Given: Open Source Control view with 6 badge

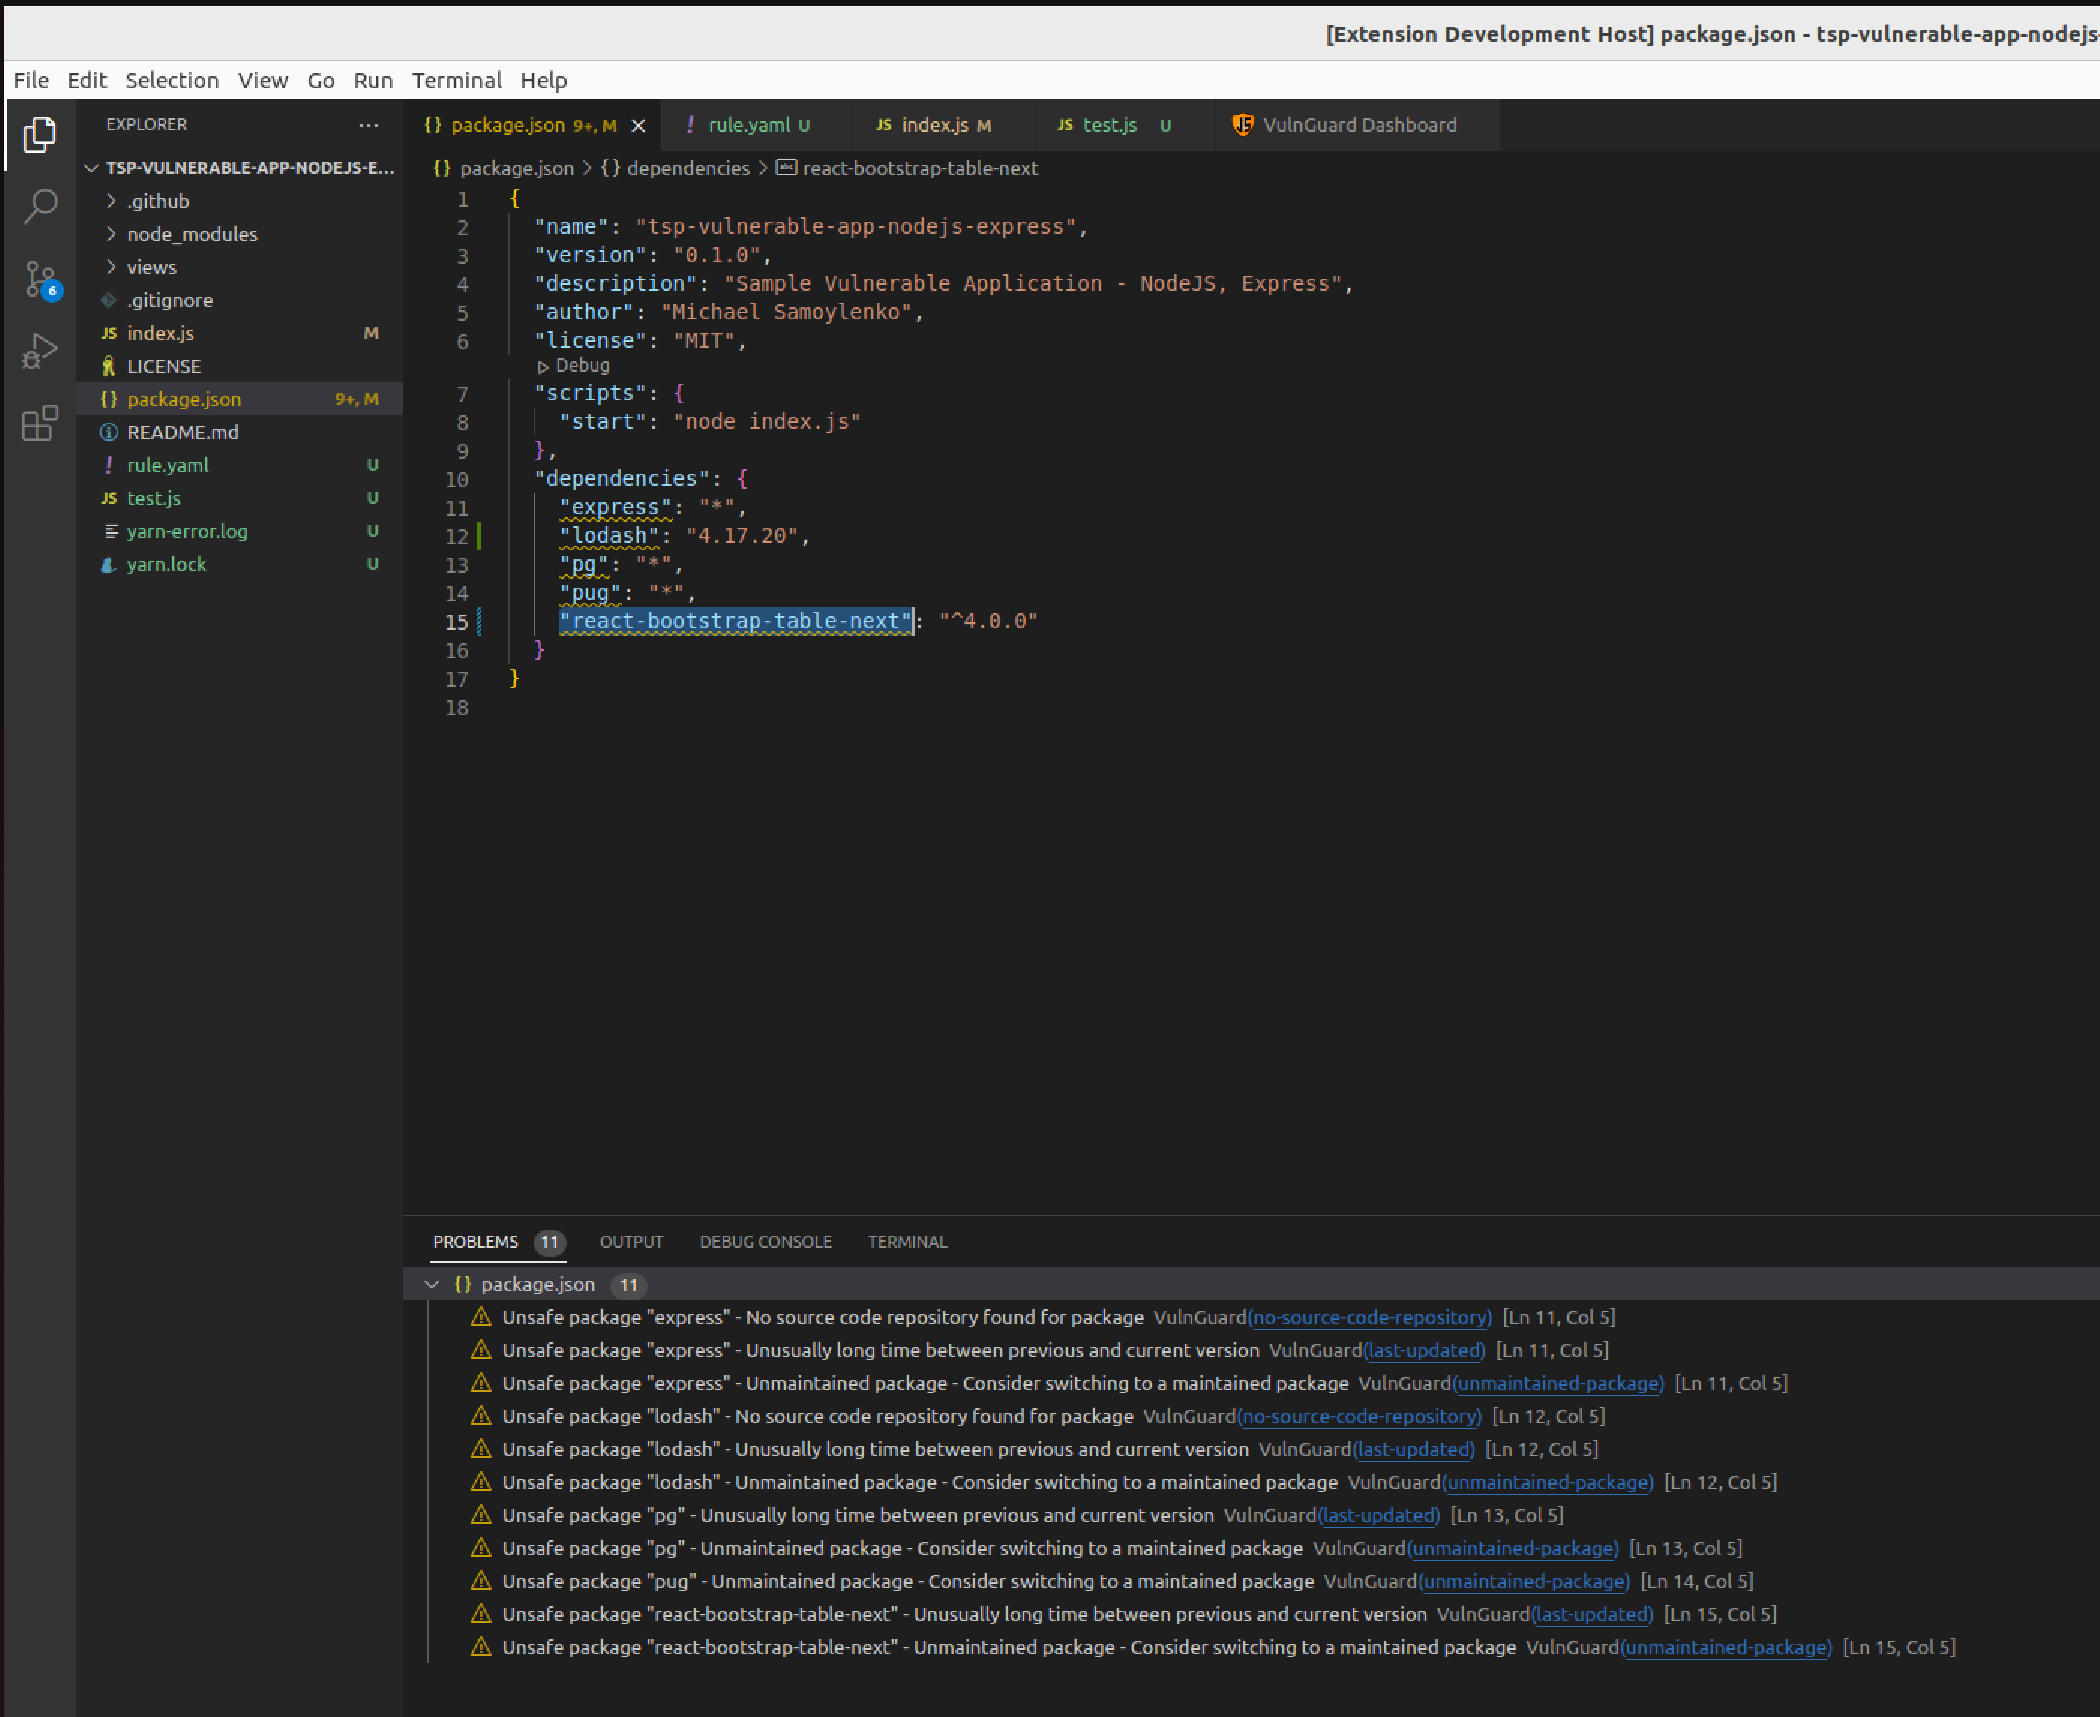Looking at the screenshot, I should [x=40, y=280].
